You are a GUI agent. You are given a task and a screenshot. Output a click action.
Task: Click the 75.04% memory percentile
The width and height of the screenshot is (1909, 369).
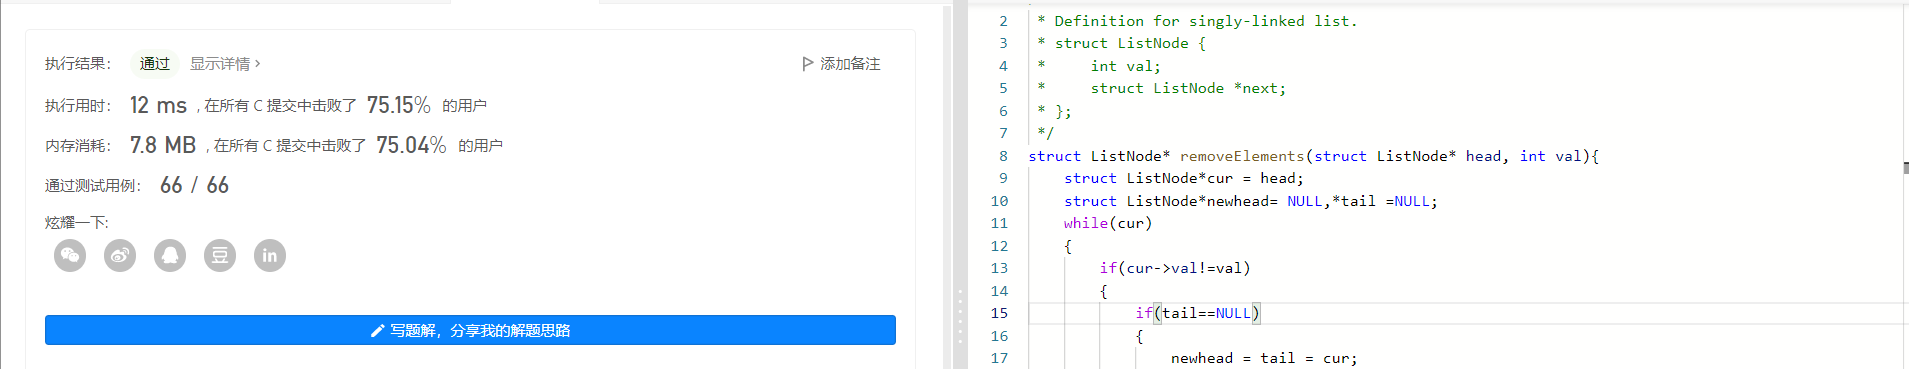[411, 145]
